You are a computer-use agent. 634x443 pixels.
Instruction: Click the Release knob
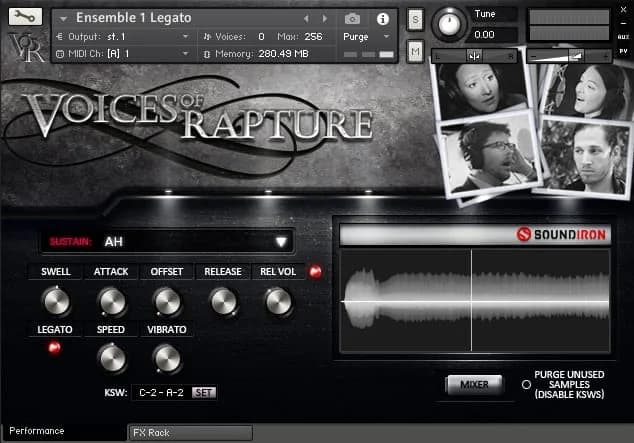tap(223, 302)
